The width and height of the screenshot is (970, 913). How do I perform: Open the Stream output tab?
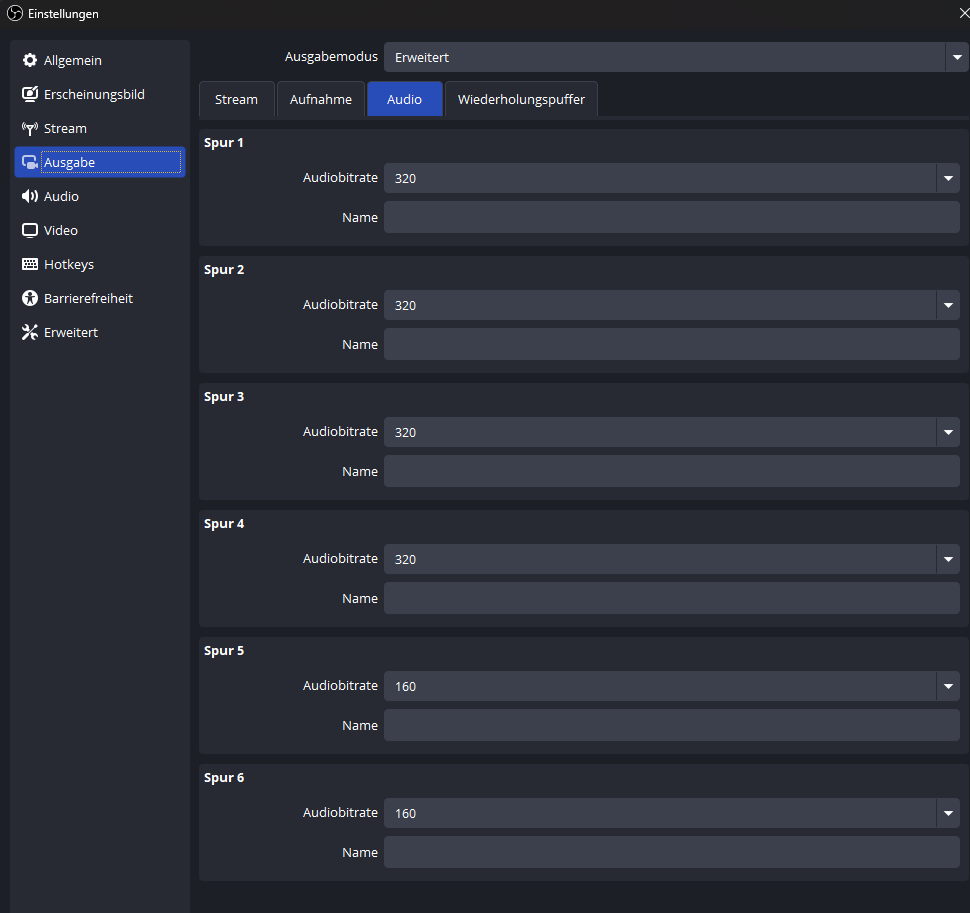(x=236, y=100)
